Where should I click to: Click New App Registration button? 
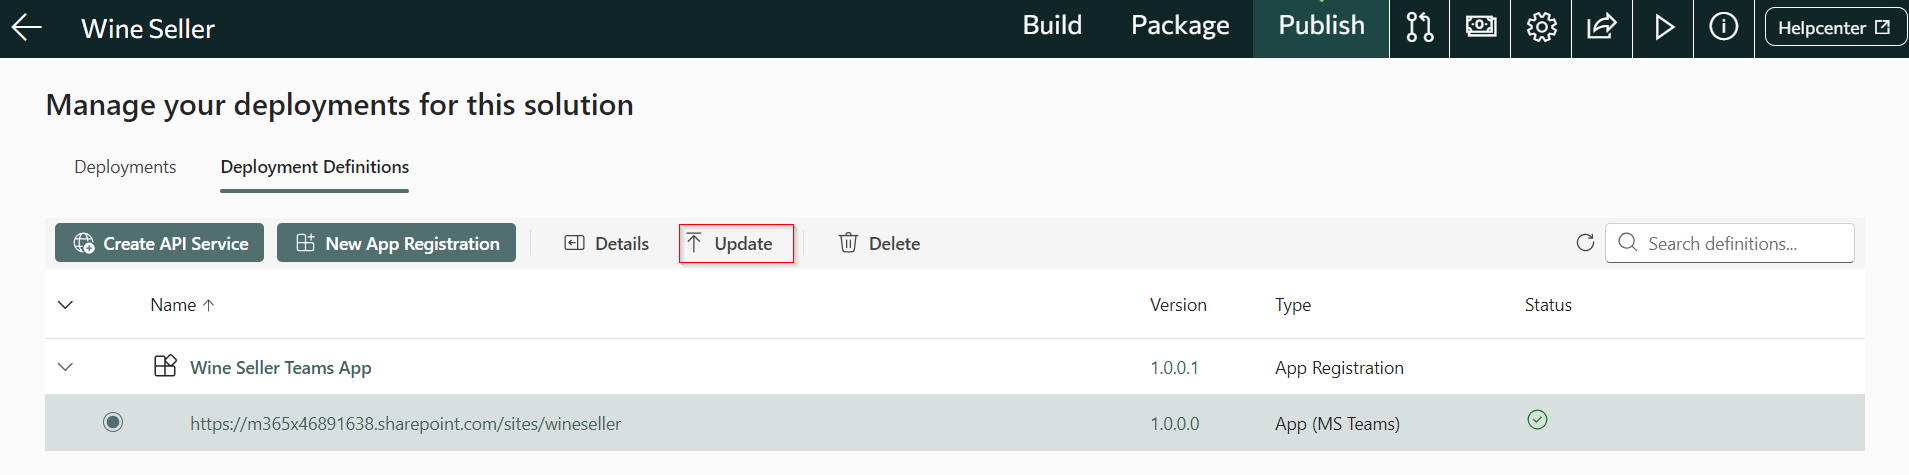[x=396, y=243]
